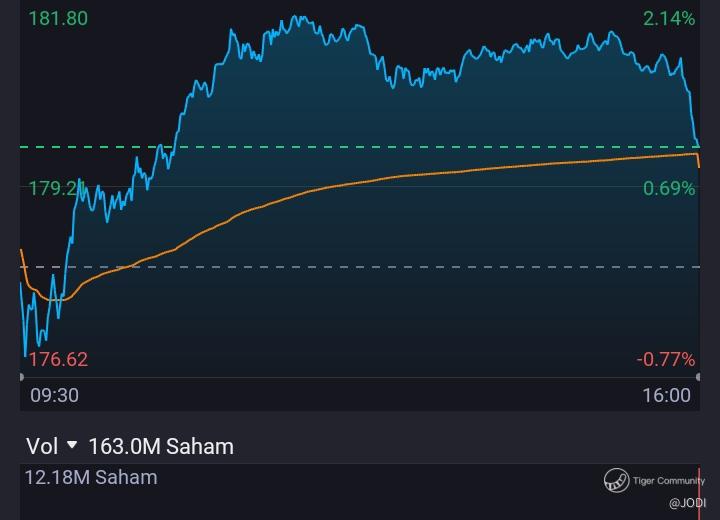Click the 09:30 market open time
The height and width of the screenshot is (520, 720).
coord(54,395)
